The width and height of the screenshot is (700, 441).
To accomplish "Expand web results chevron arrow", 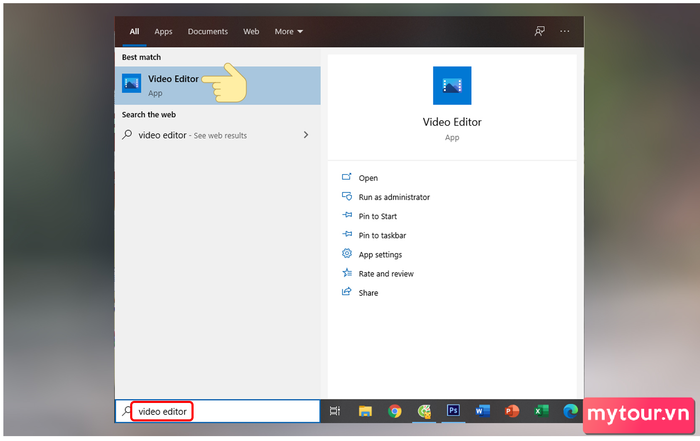I will coord(306,135).
